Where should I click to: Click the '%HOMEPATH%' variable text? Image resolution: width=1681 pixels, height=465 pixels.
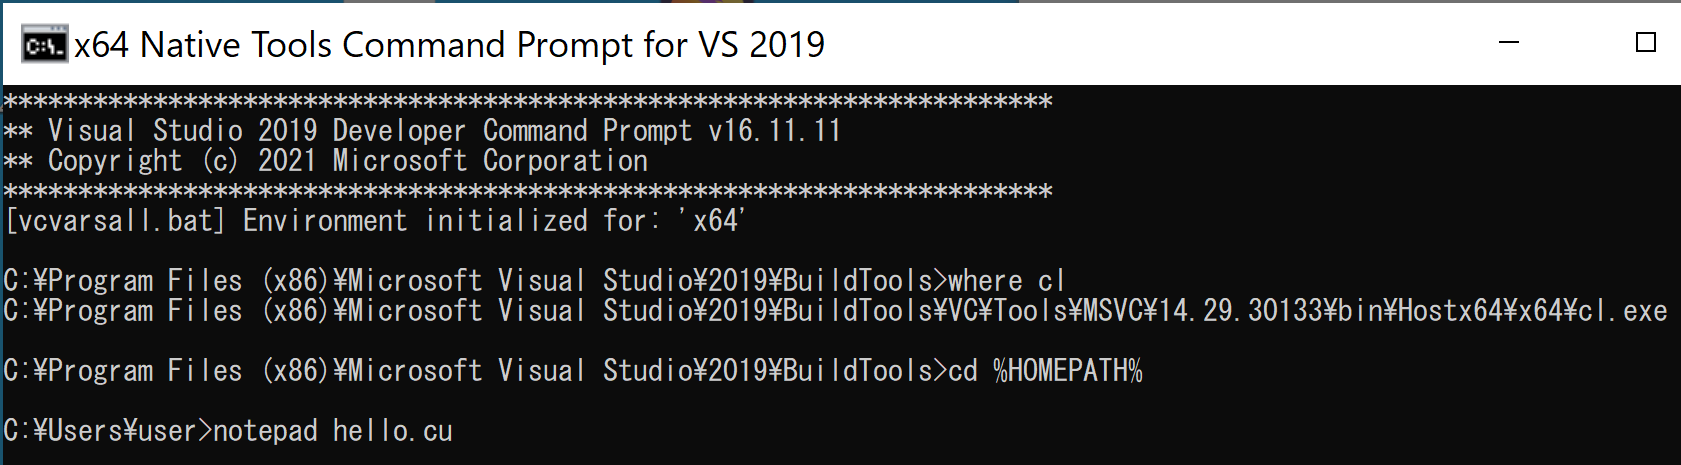1068,371
